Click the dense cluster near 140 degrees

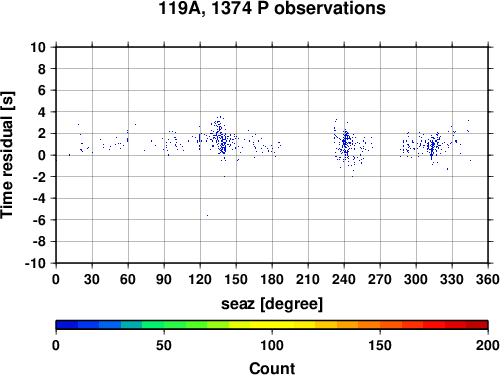click(221, 139)
